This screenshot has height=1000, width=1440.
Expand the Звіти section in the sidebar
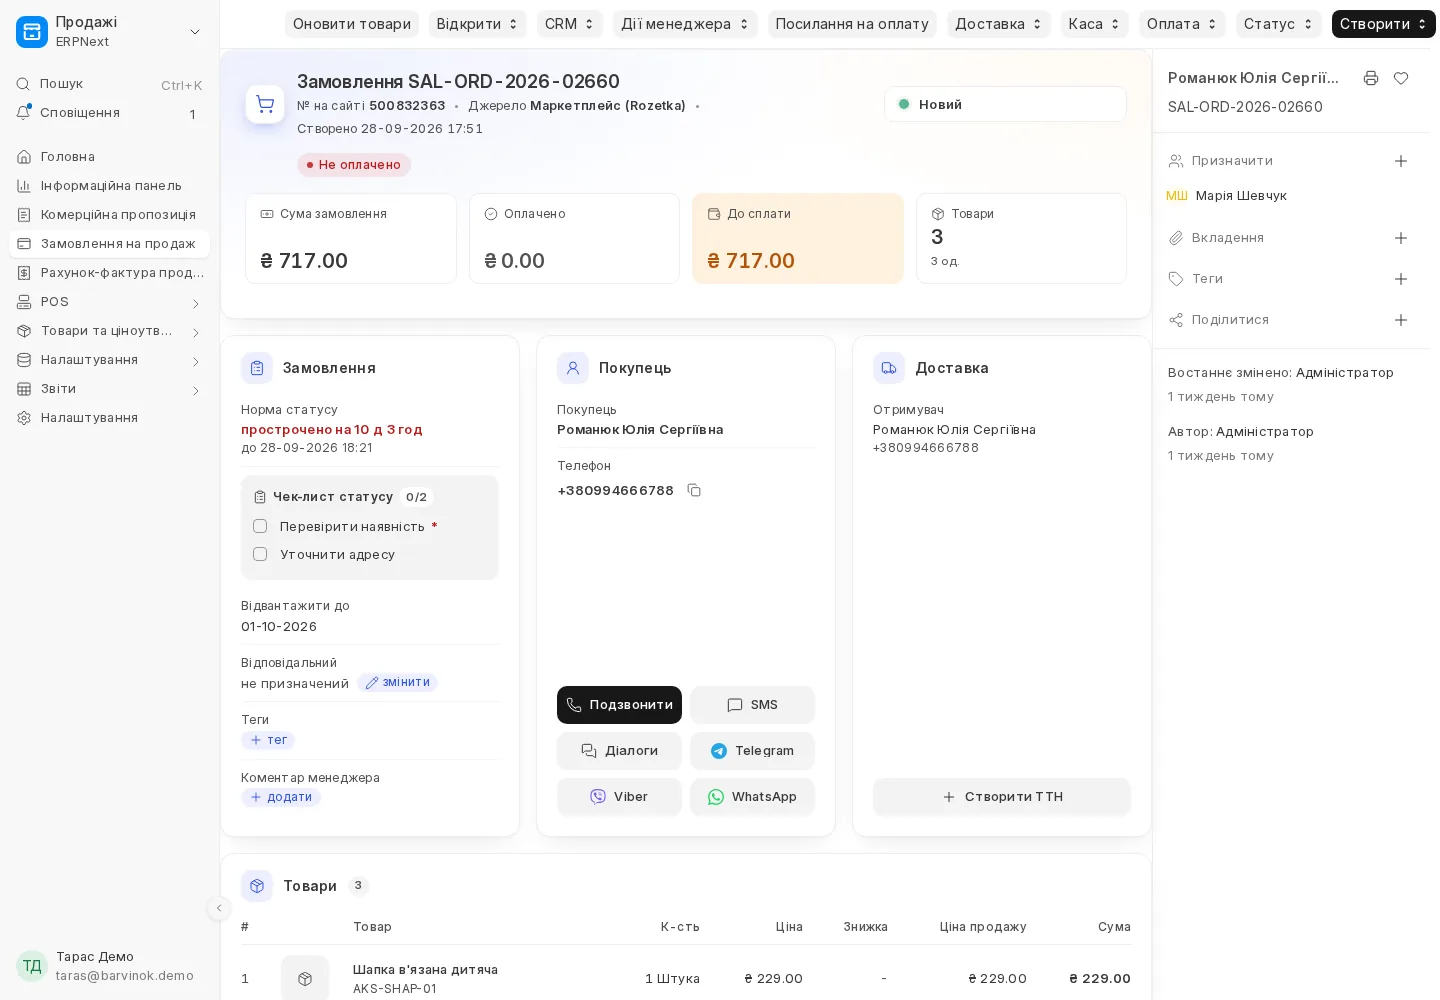(x=109, y=389)
